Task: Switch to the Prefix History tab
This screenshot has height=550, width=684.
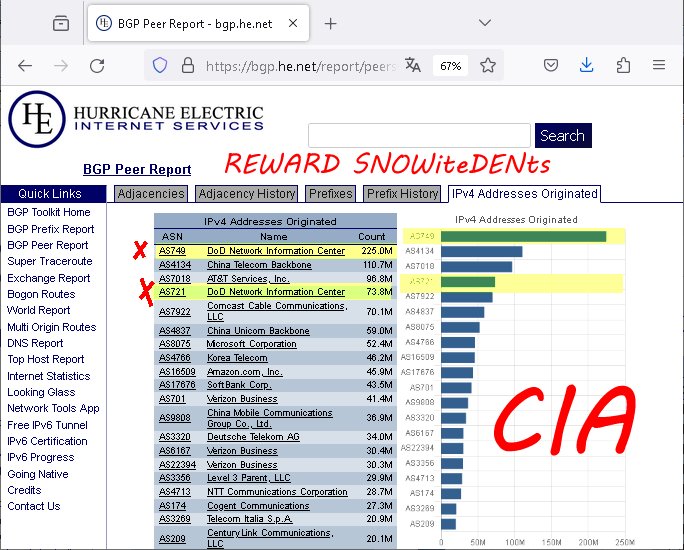Action: (402, 194)
